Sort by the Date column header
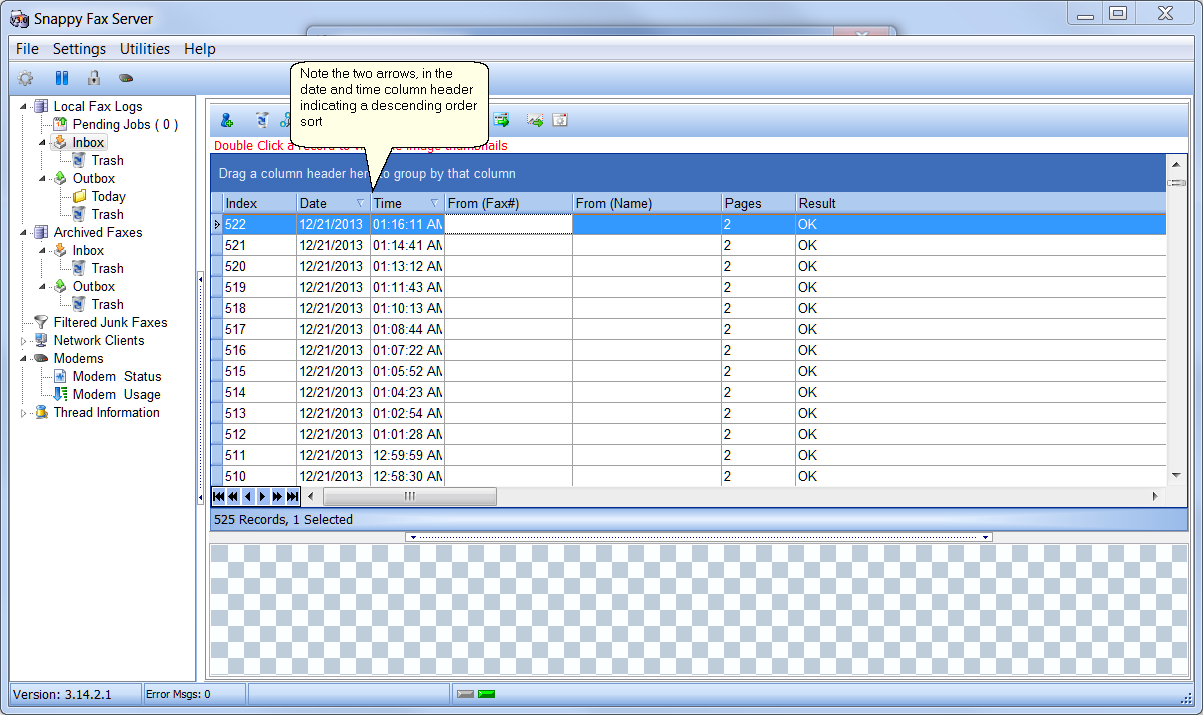 pyautogui.click(x=334, y=203)
